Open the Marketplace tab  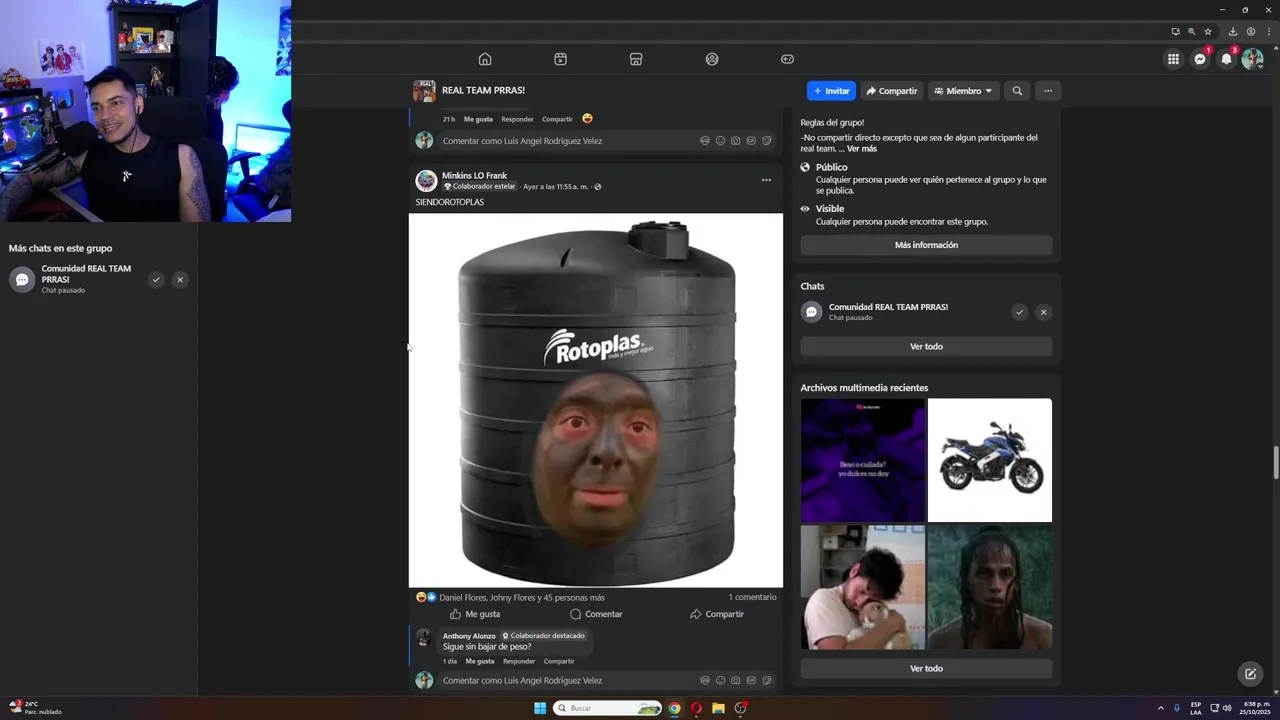click(x=636, y=59)
